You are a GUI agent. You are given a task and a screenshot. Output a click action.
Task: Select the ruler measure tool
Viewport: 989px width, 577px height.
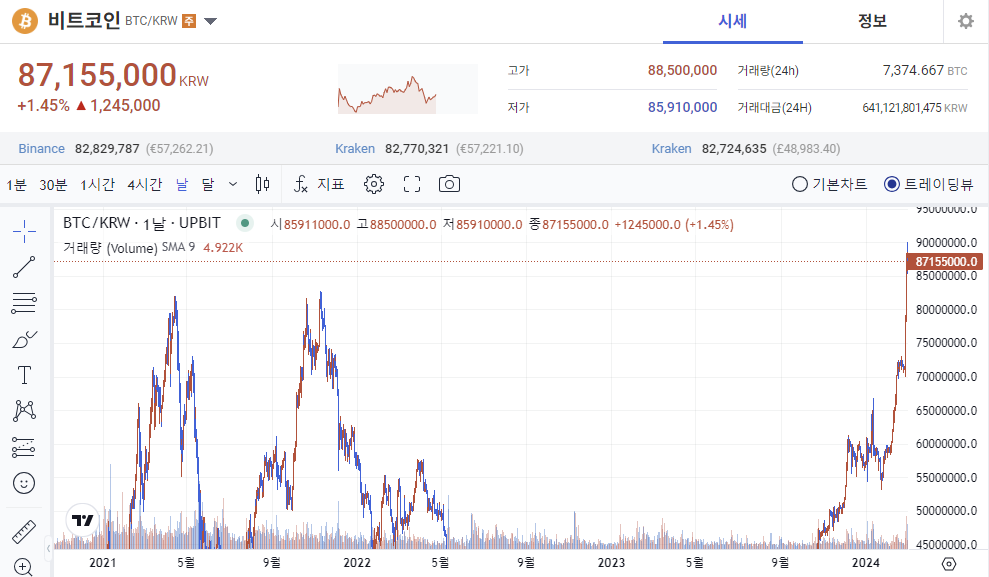click(24, 532)
